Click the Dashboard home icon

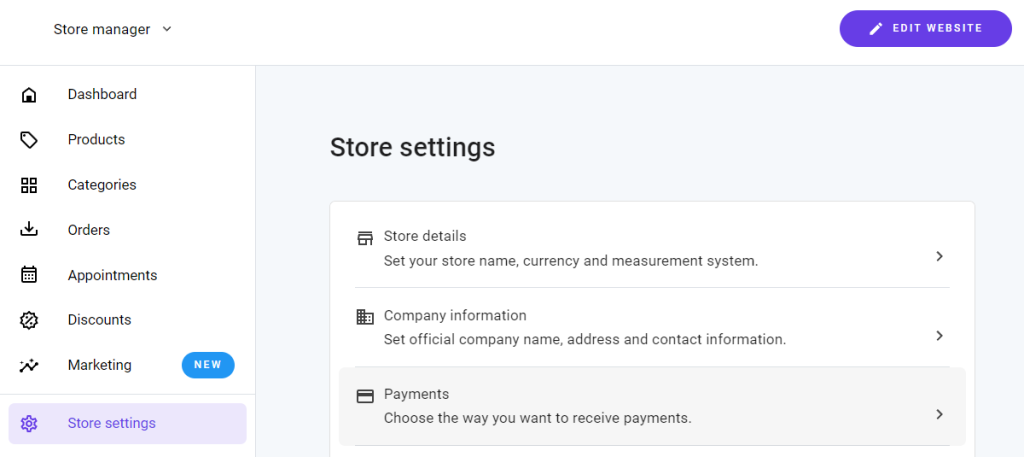(x=29, y=95)
